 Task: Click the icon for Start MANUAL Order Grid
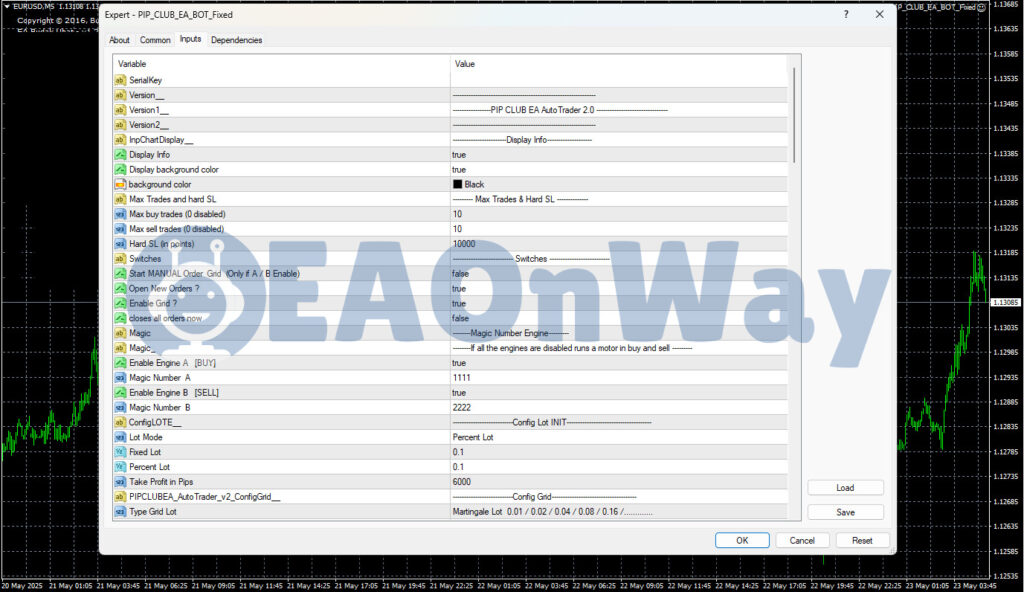coord(120,274)
